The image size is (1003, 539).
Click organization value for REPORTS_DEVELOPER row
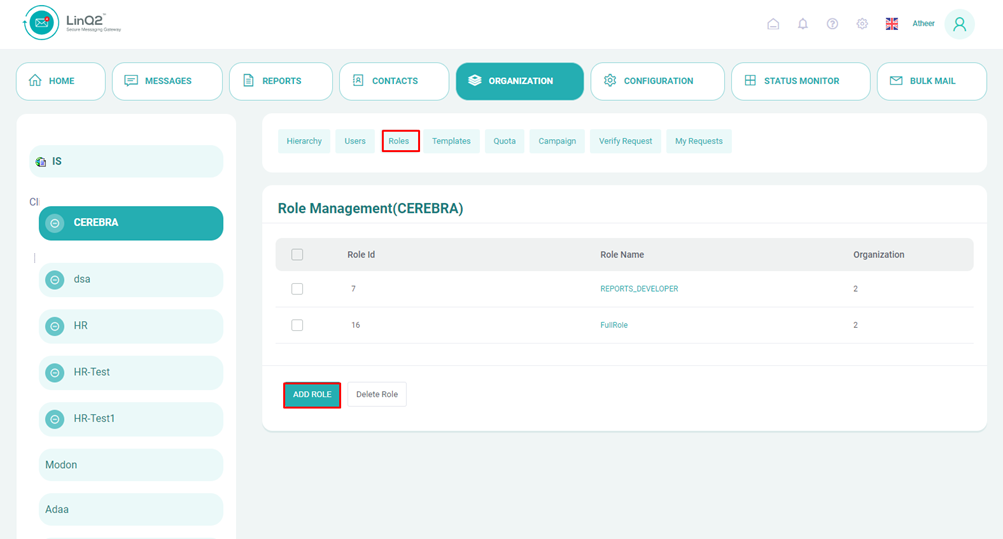pos(855,289)
